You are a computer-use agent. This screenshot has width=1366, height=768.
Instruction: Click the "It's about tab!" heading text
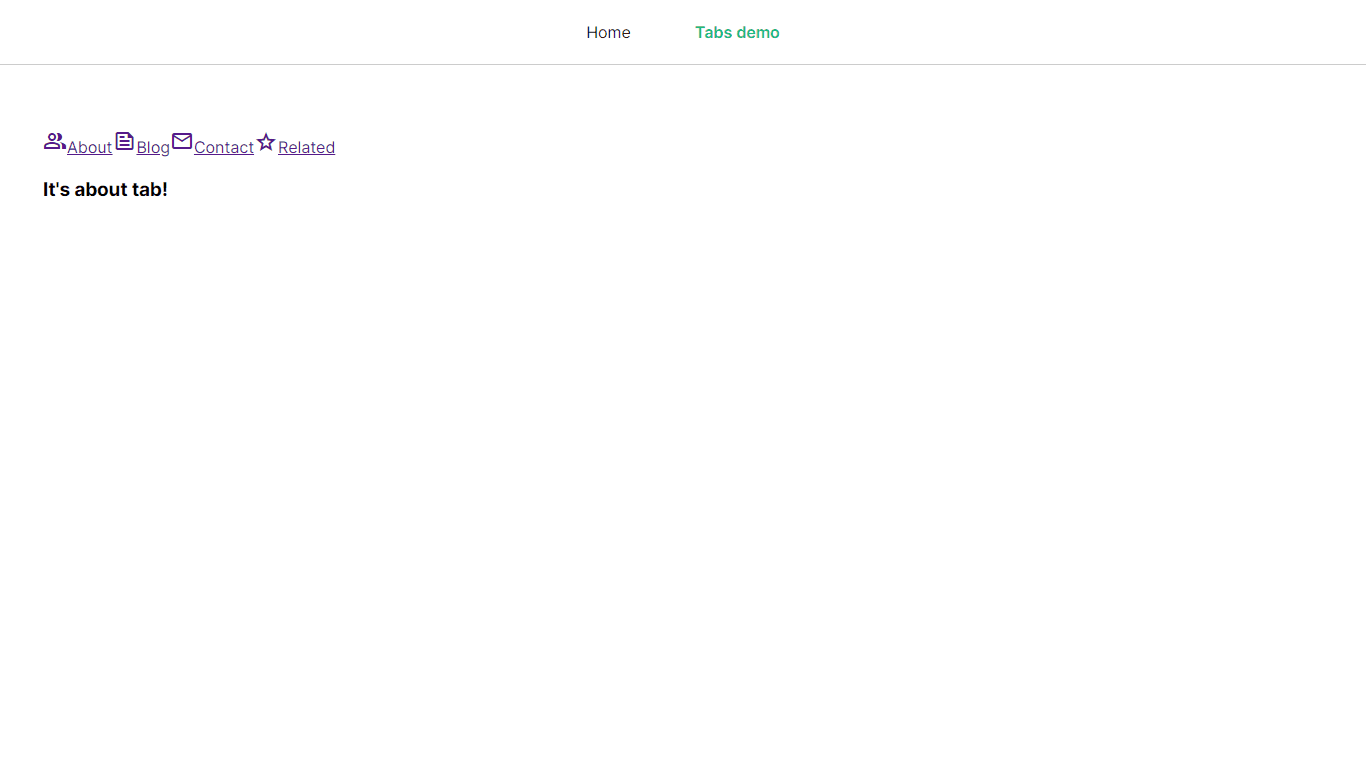point(105,189)
